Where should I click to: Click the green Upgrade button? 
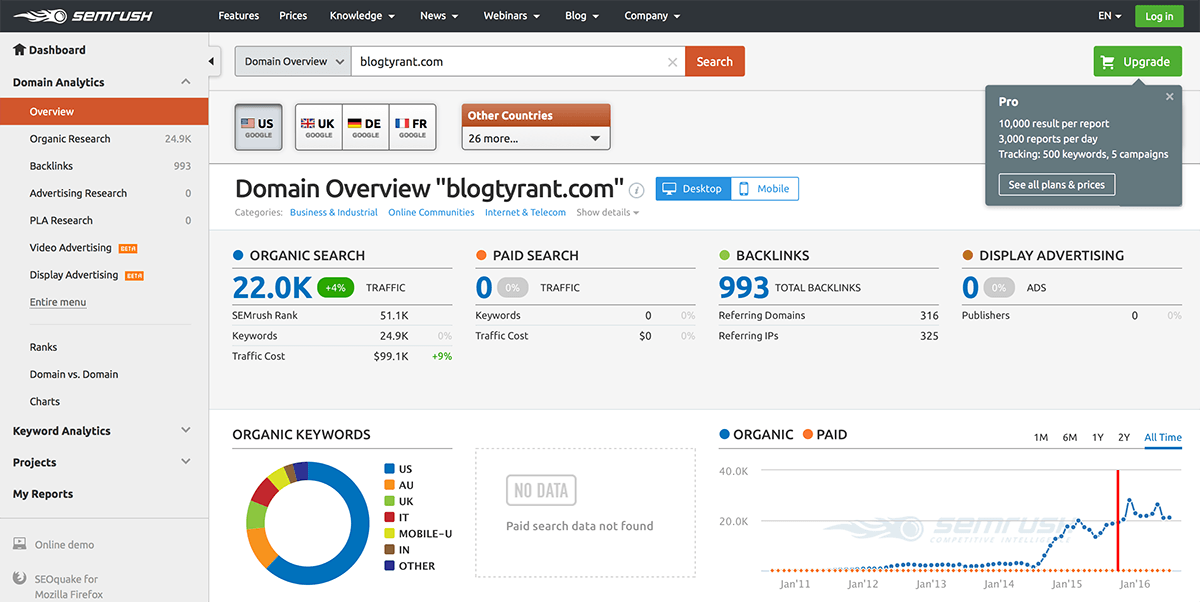[1137, 62]
